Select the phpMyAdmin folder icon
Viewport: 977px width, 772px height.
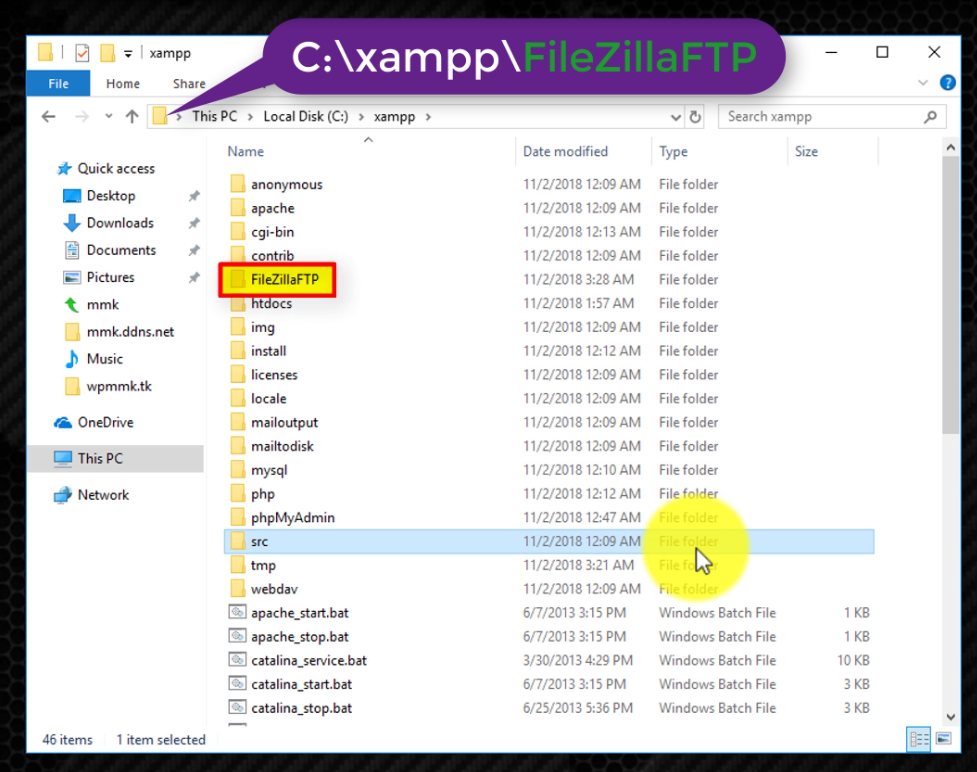(x=237, y=517)
